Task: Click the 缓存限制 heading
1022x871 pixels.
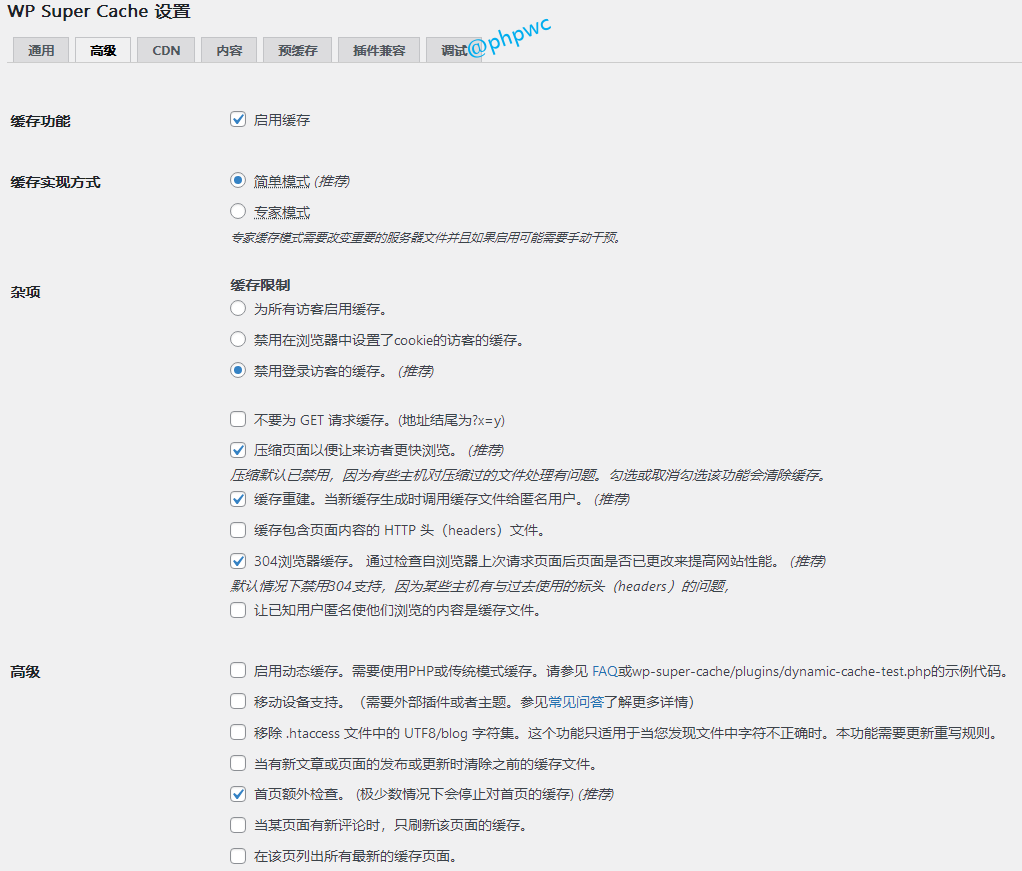Action: point(260,285)
